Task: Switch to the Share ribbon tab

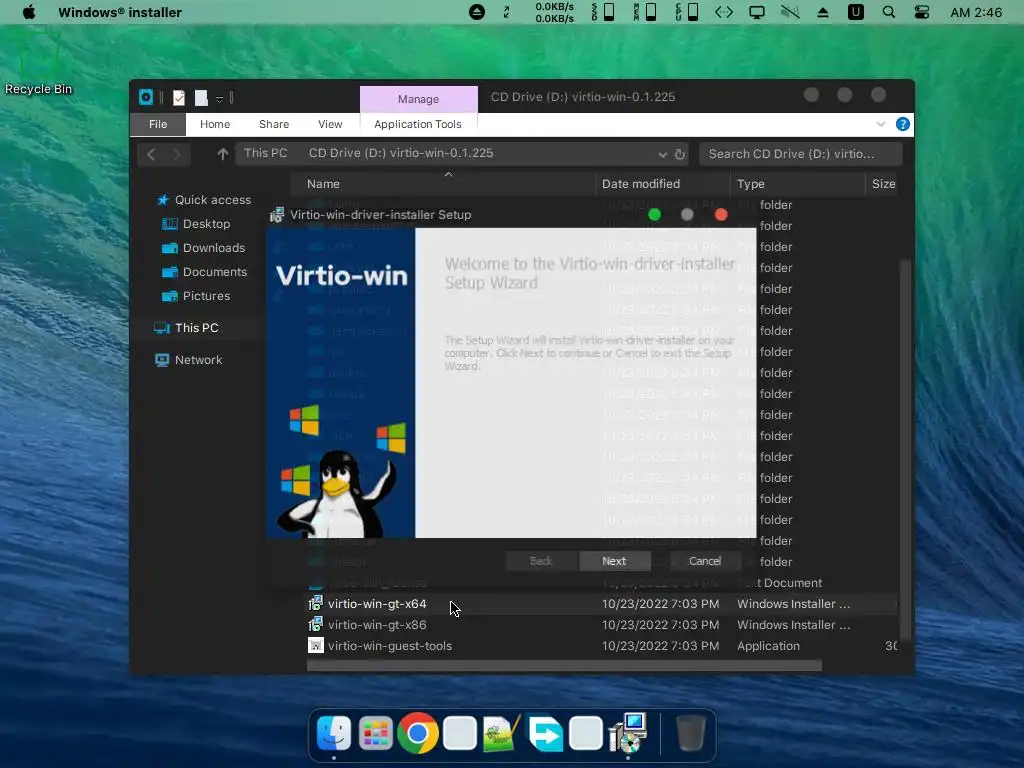Action: 274,124
